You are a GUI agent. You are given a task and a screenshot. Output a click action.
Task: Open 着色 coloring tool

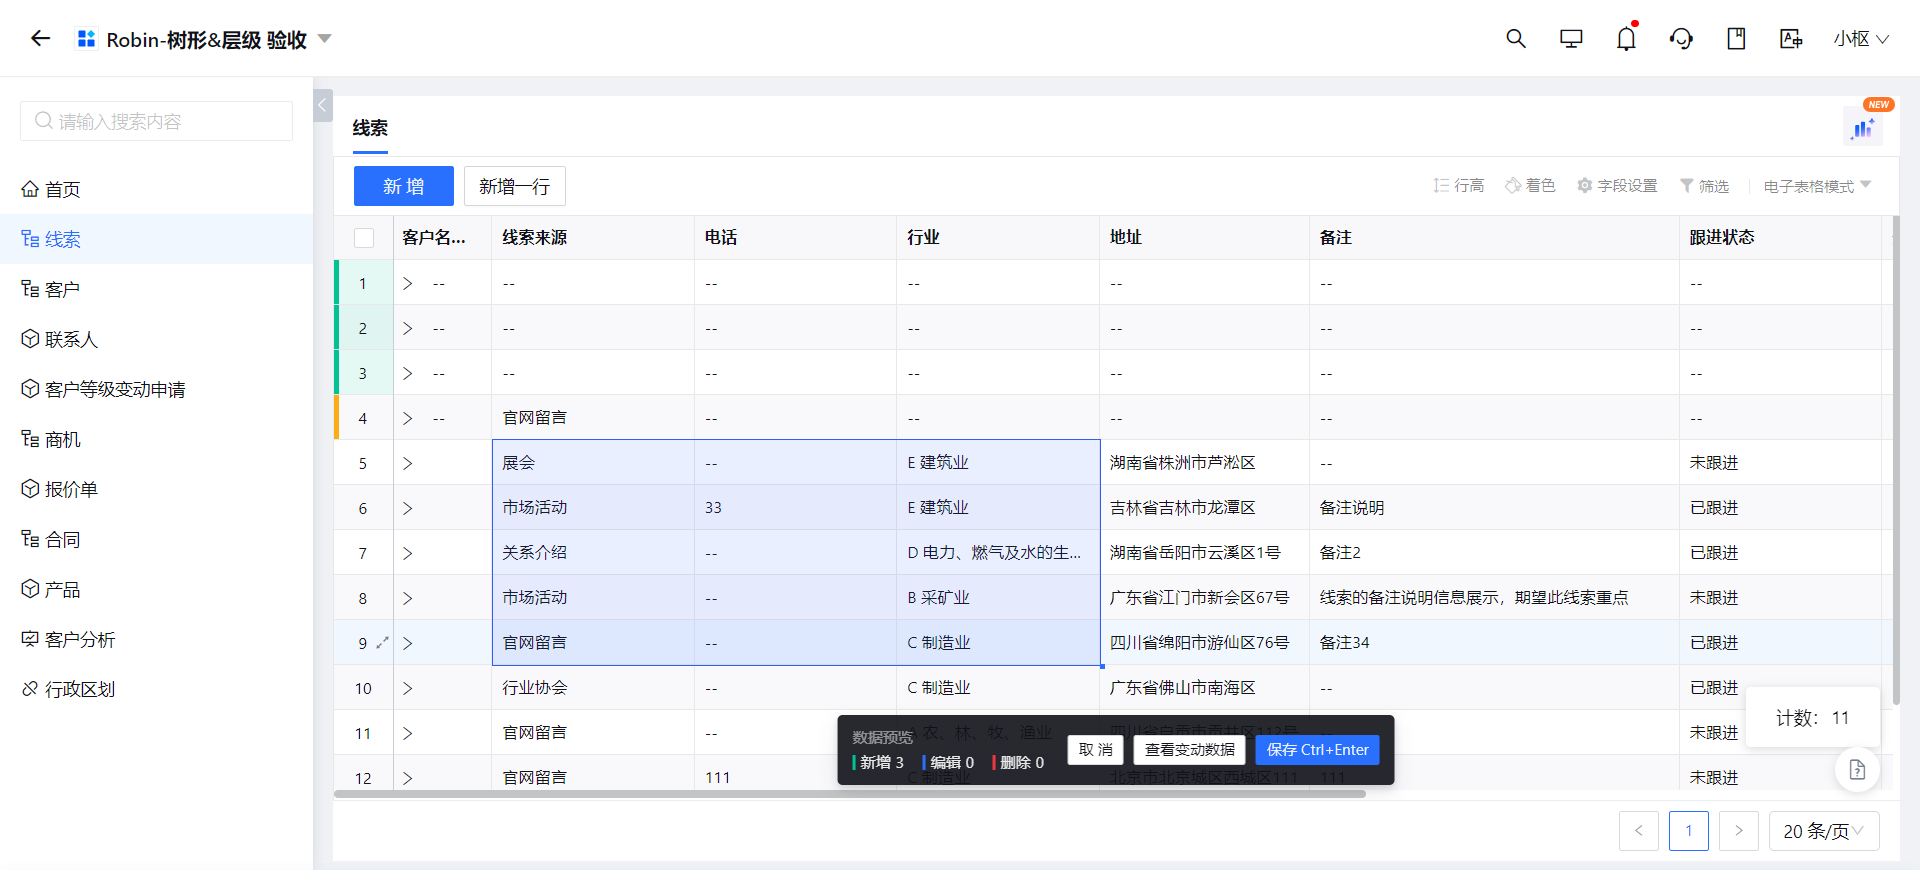point(1530,186)
